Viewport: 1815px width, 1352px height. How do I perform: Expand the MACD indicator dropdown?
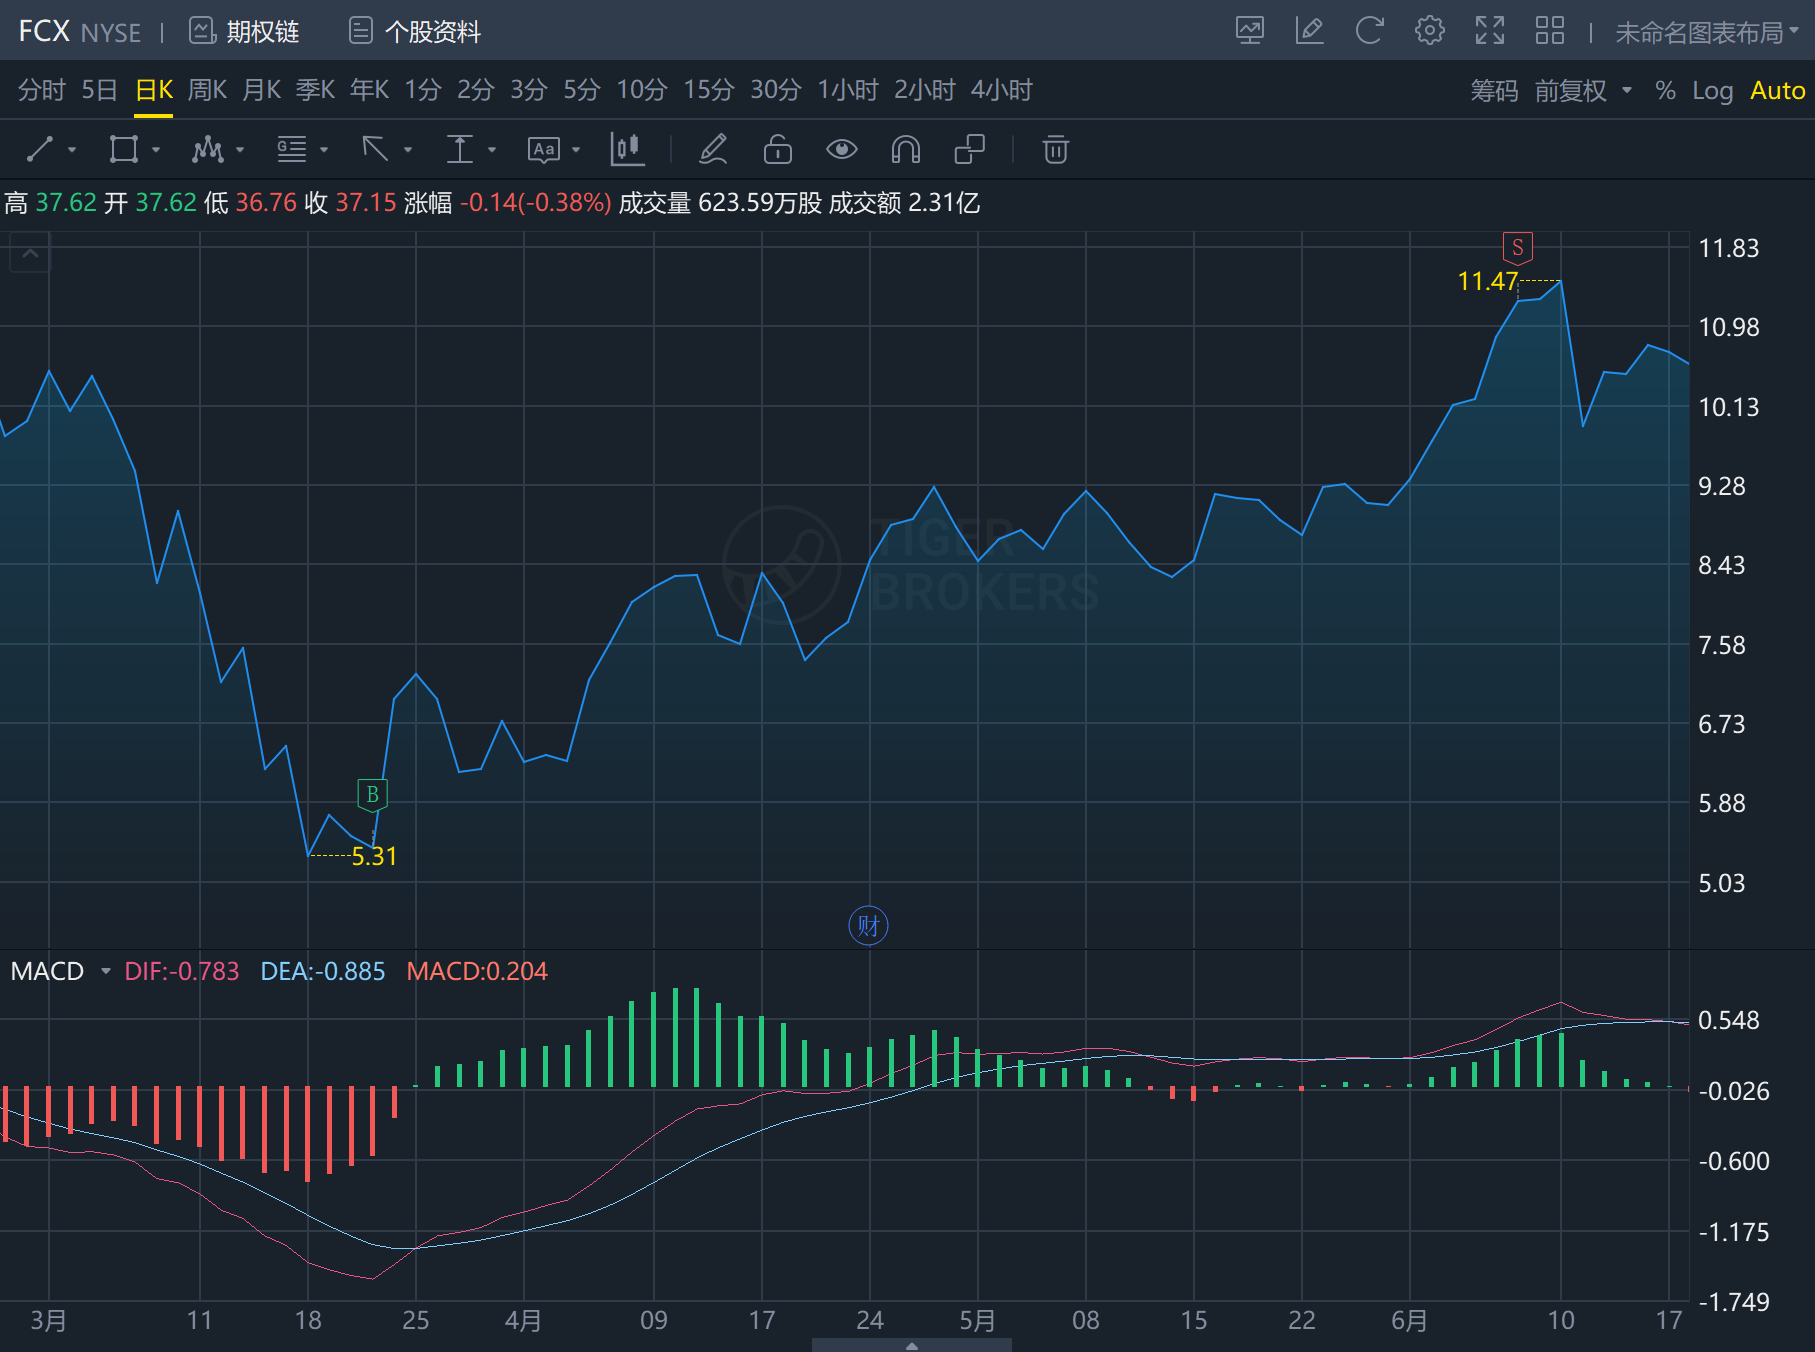point(105,971)
